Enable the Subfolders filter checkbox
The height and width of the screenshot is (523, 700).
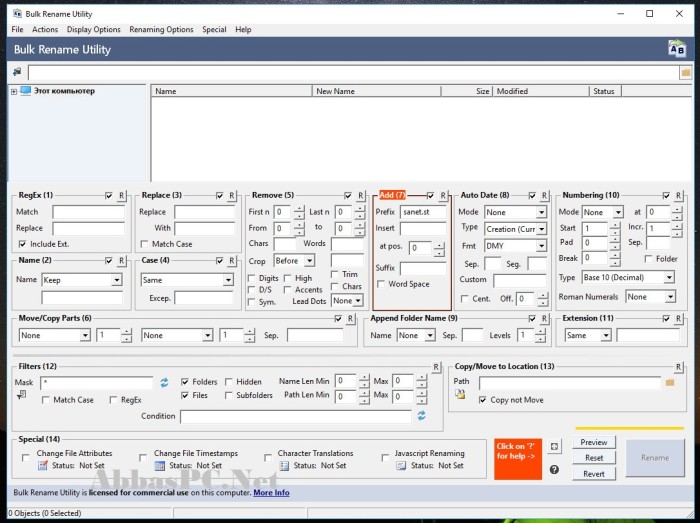[229, 395]
